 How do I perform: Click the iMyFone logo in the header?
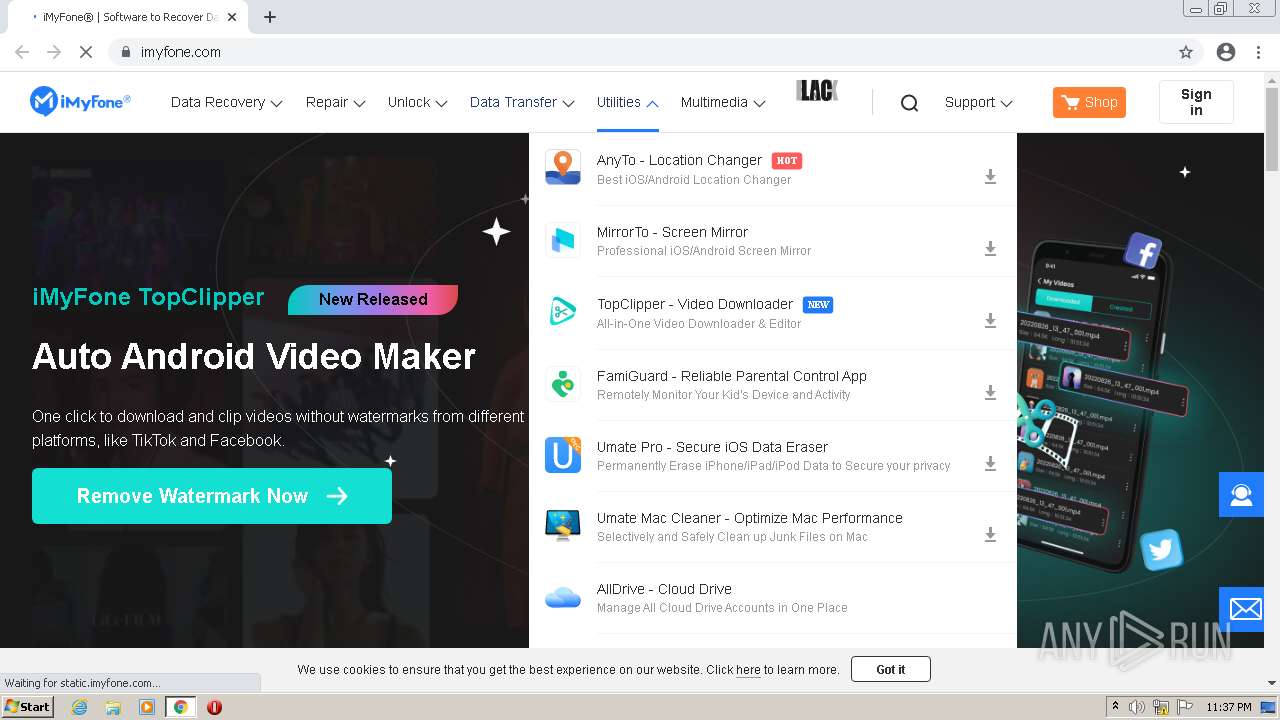80,101
